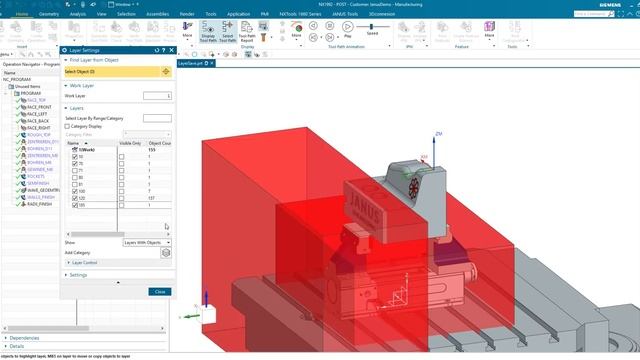
Task: Toggle Visible Only for layer 10
Action: (x=122, y=157)
